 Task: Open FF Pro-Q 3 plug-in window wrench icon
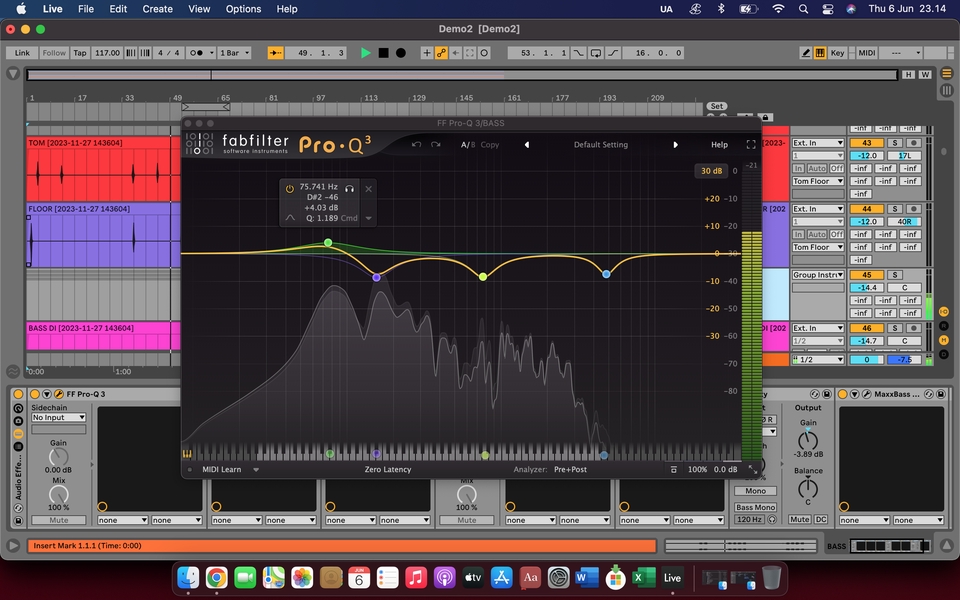coord(59,394)
